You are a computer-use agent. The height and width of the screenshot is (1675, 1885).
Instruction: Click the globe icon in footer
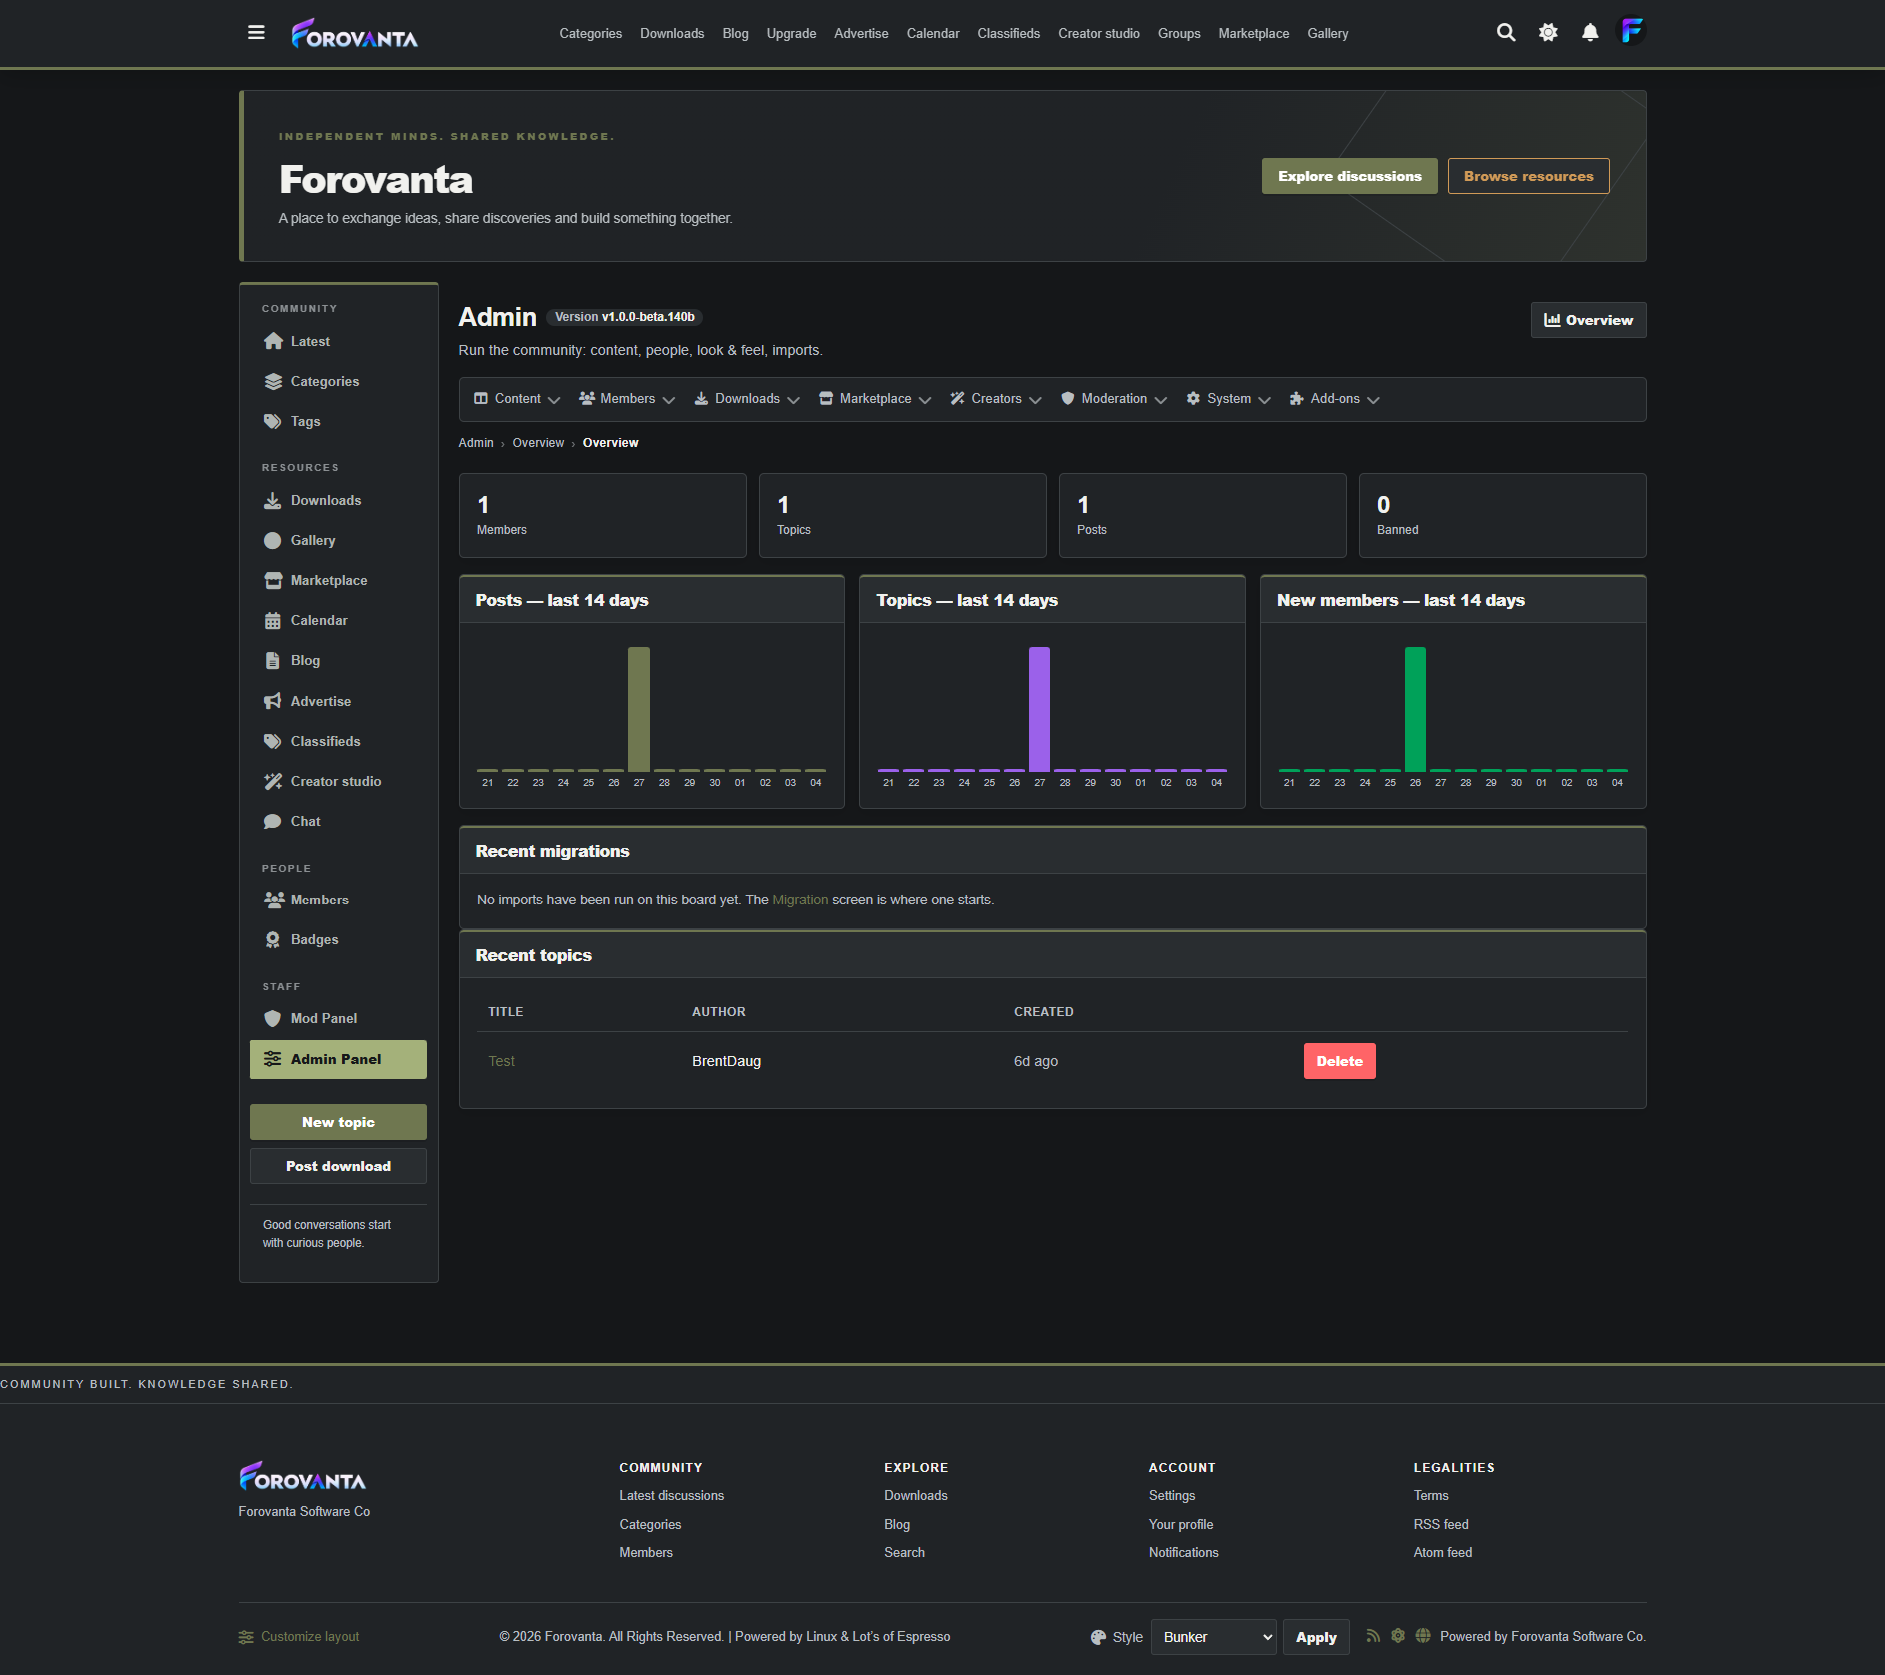[1423, 1636]
